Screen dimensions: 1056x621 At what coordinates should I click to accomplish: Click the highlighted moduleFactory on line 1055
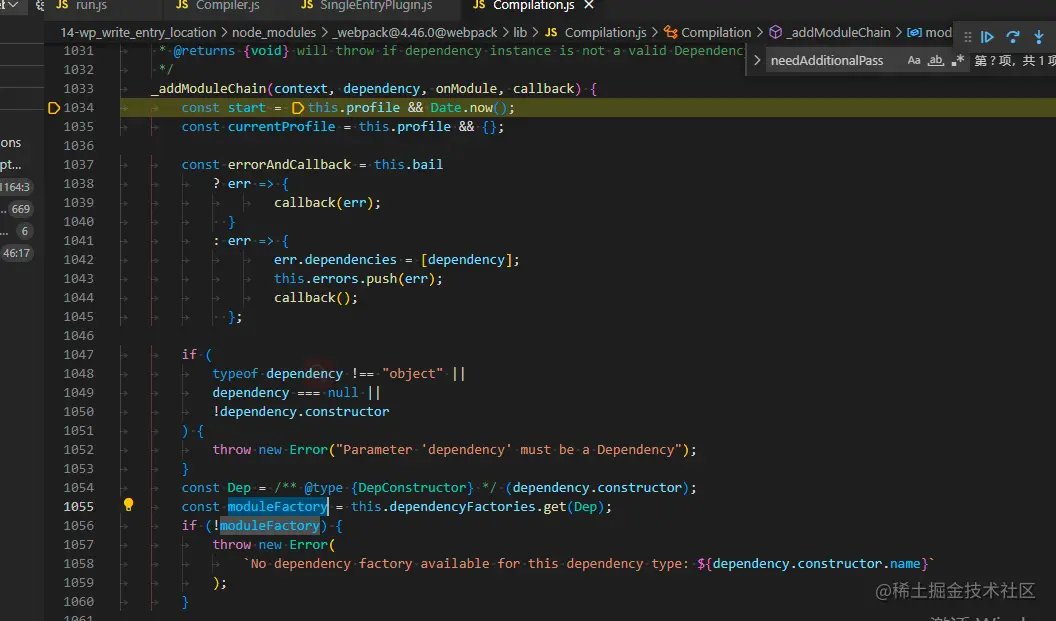(x=277, y=506)
